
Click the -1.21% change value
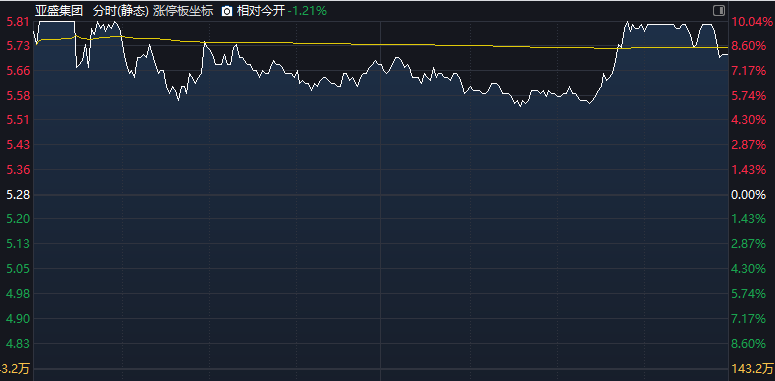click(307, 11)
